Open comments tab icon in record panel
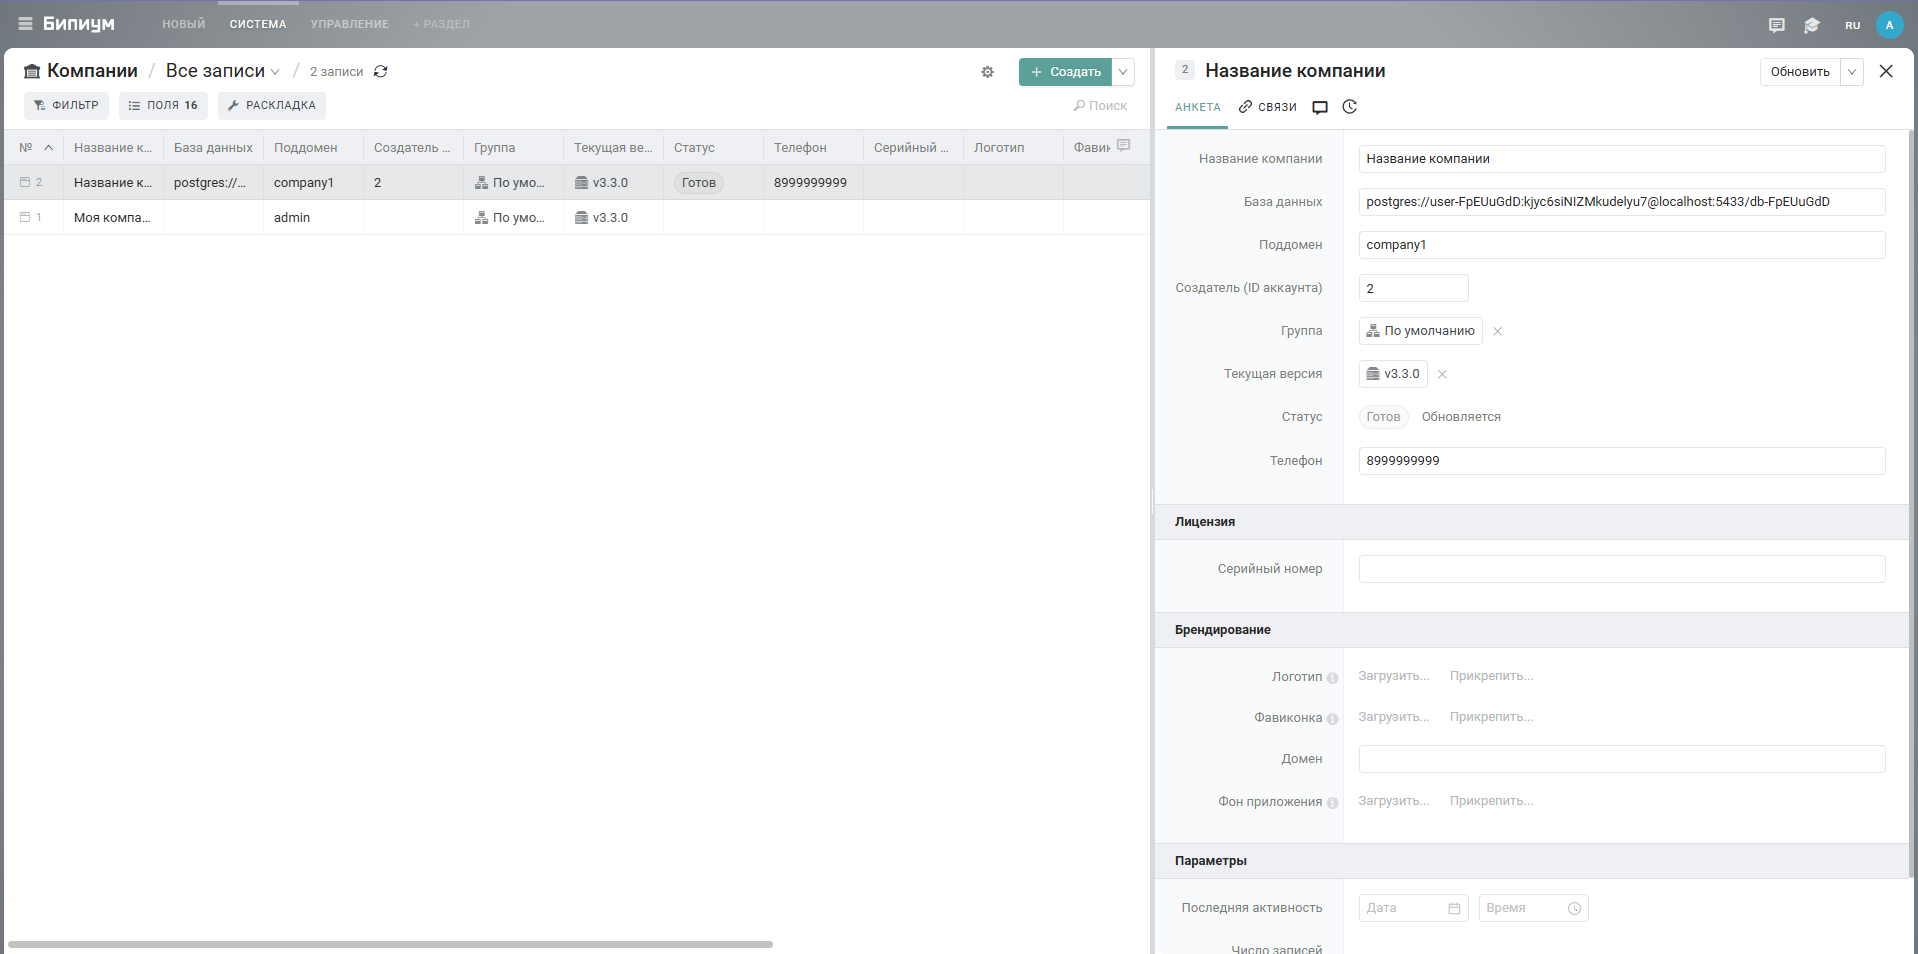 click(x=1320, y=107)
